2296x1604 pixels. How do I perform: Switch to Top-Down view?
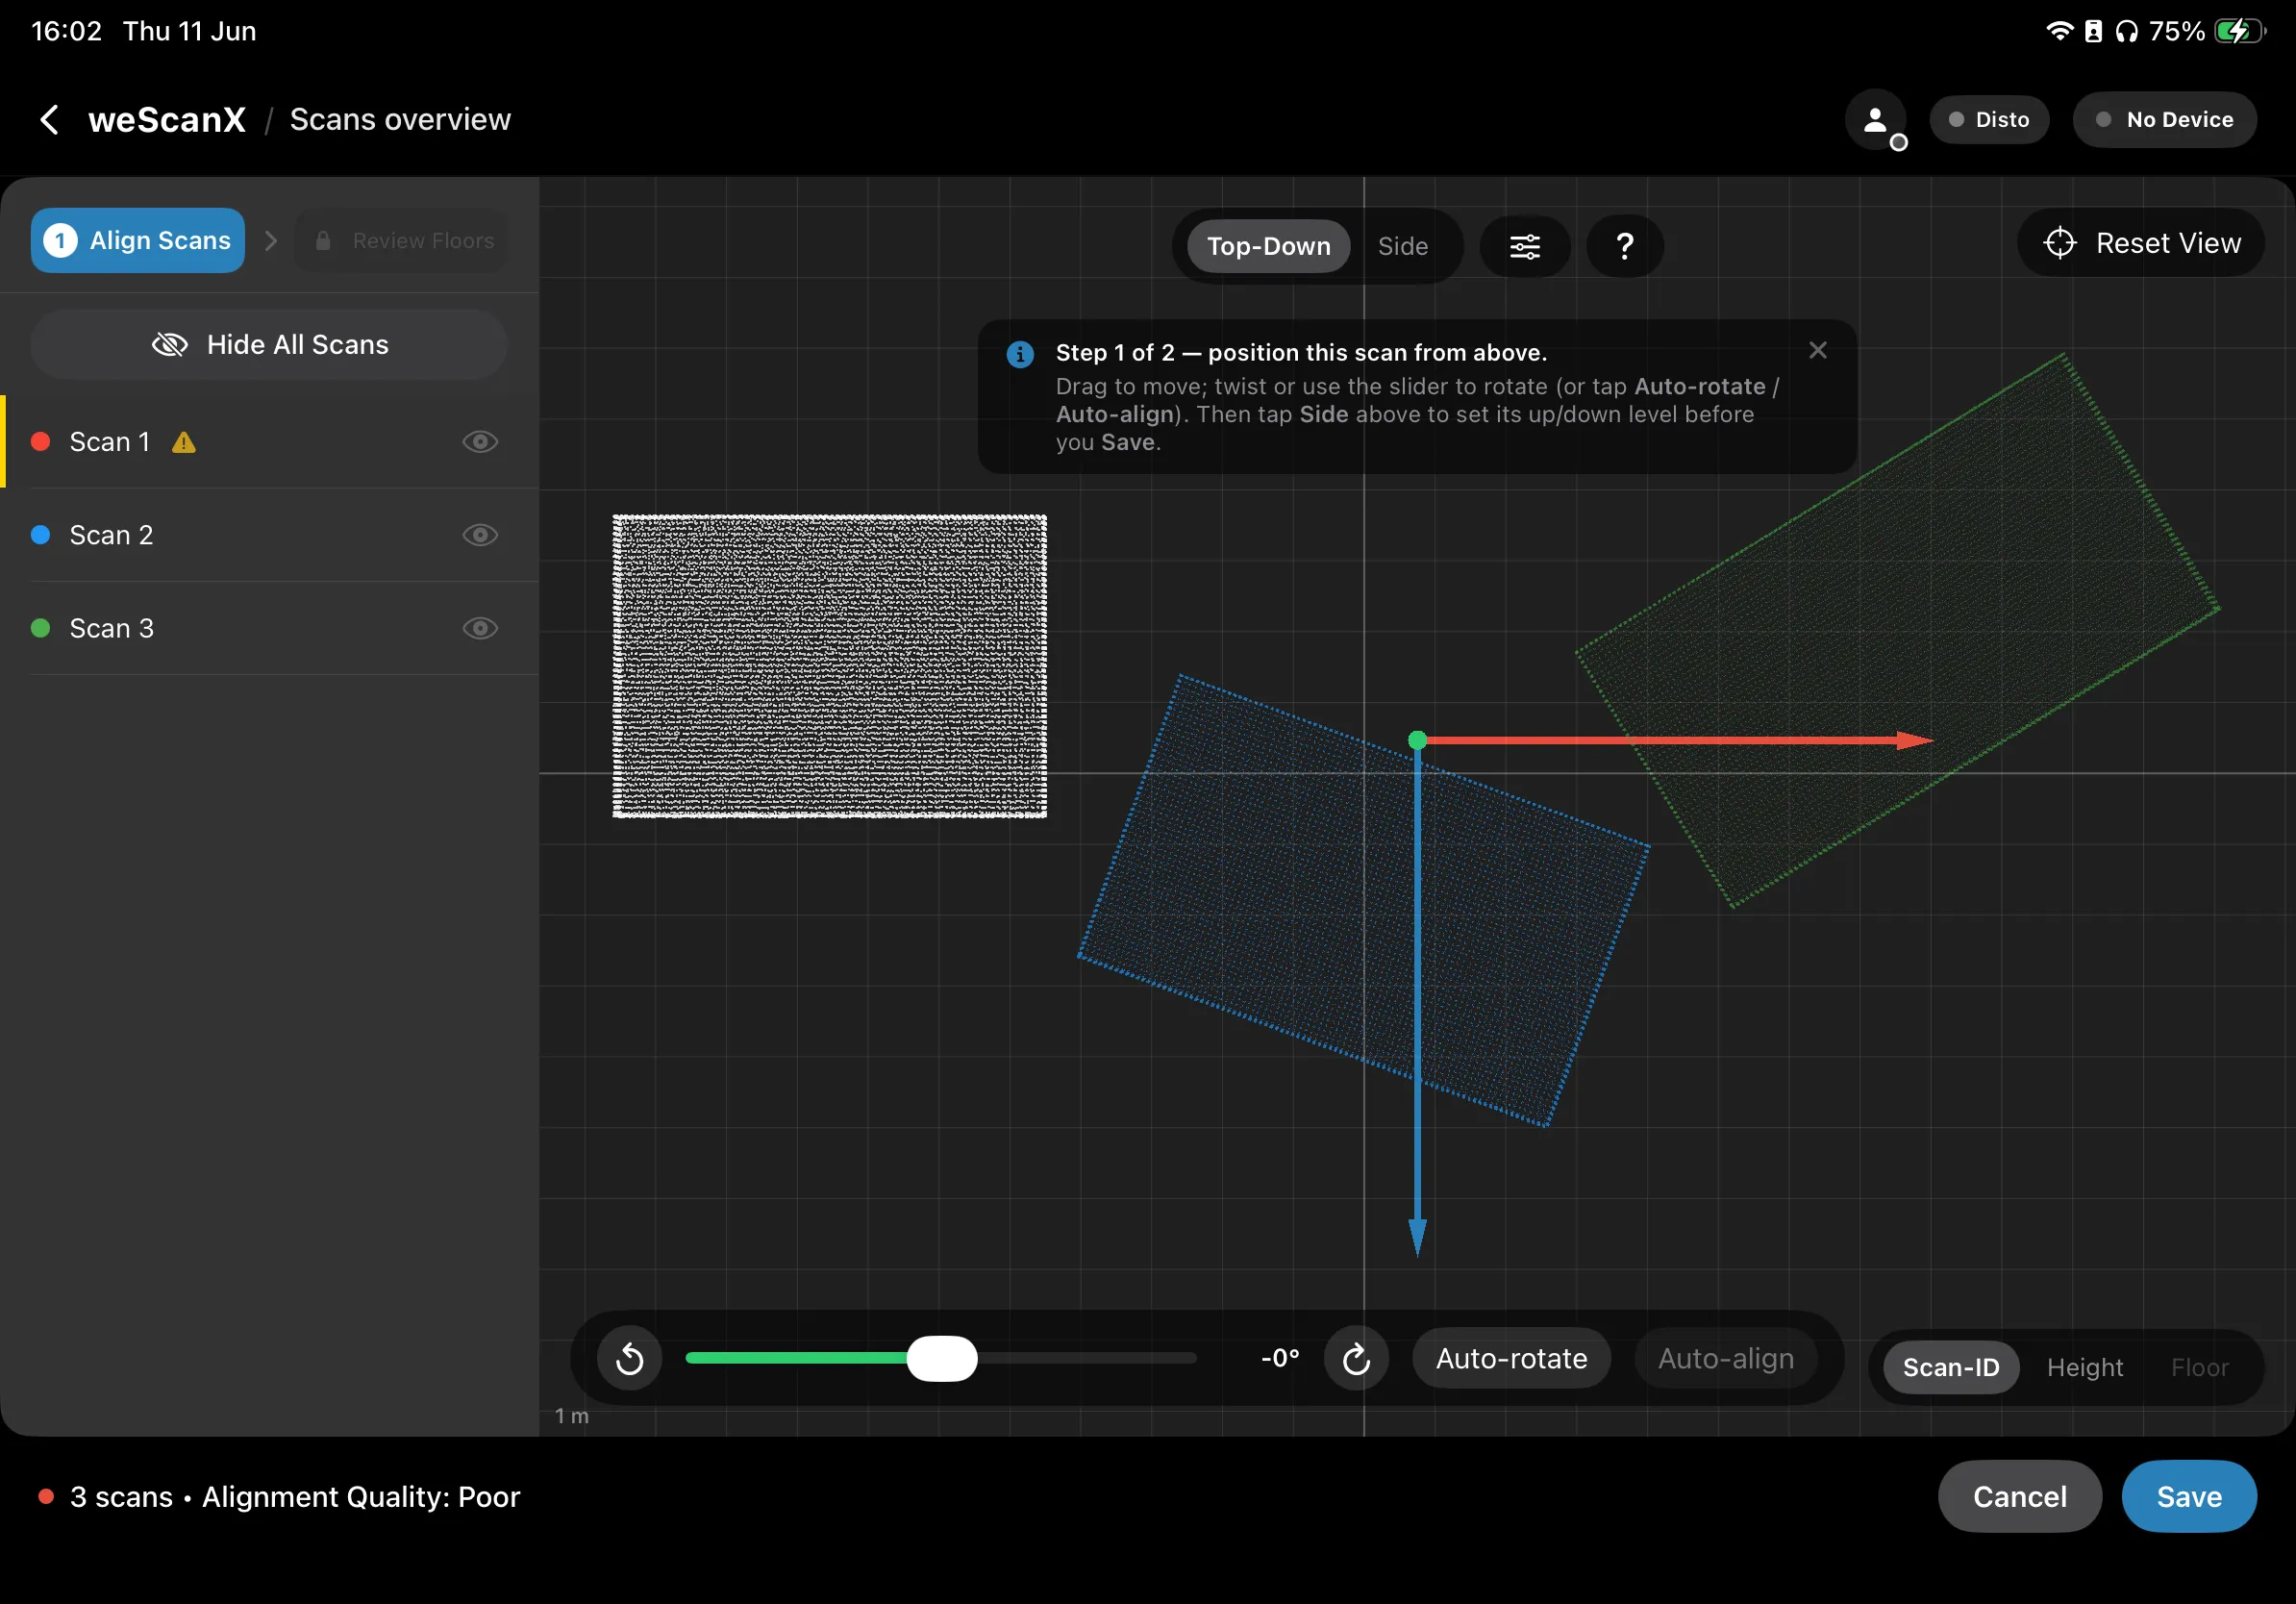click(1268, 246)
